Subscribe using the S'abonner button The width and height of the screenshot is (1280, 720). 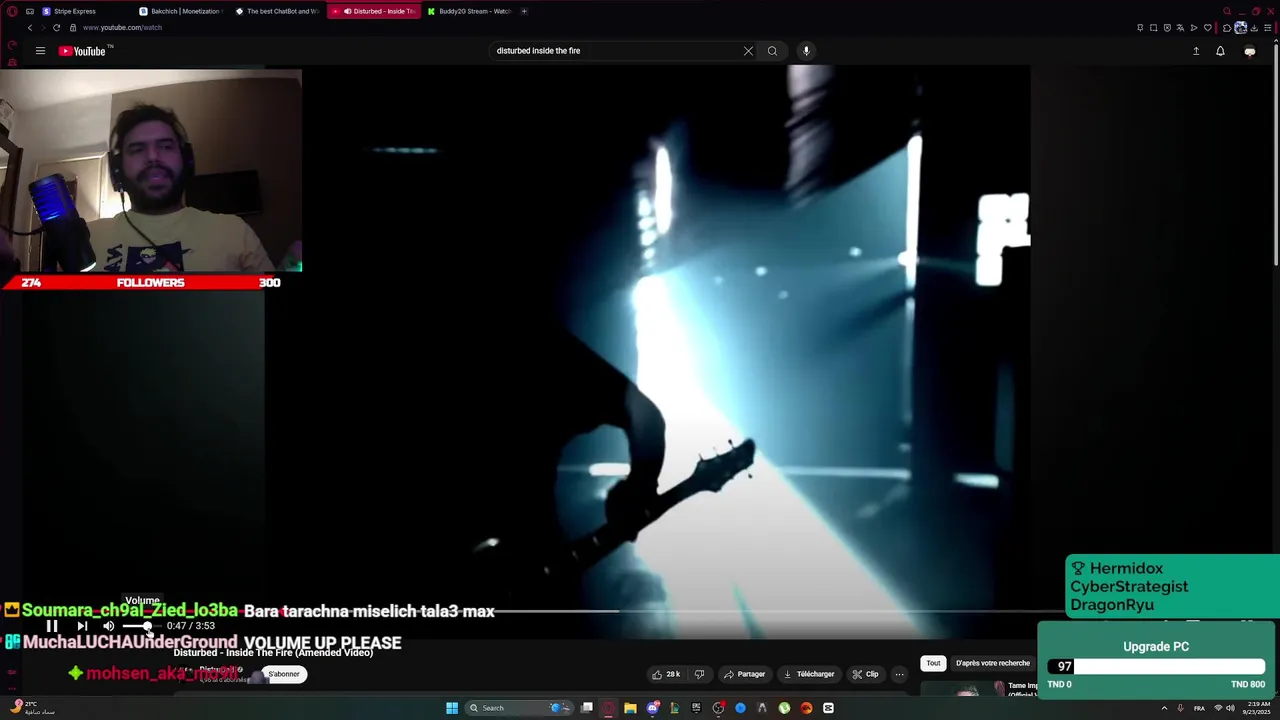pos(284,674)
